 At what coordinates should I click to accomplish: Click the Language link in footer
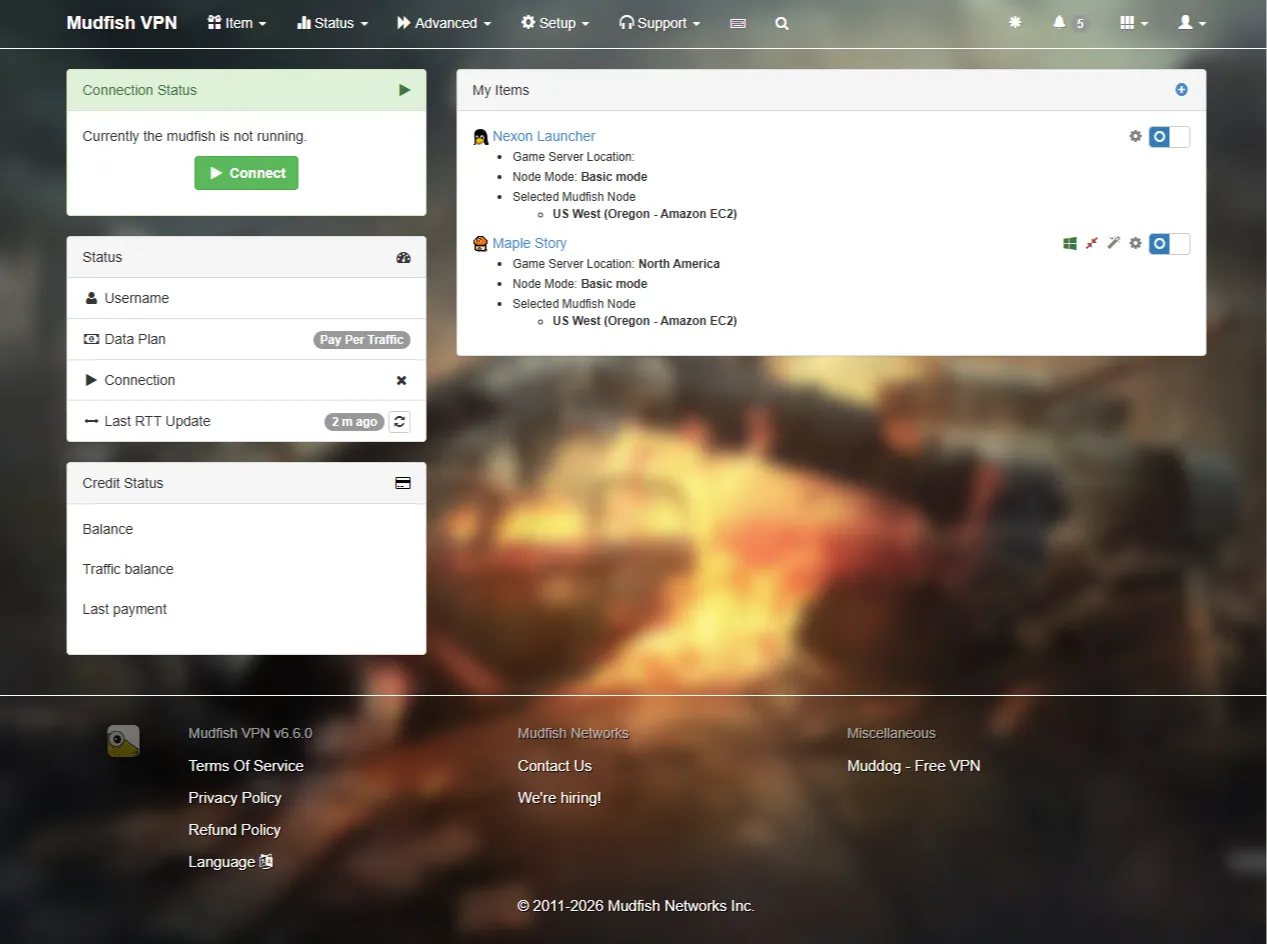pyautogui.click(x=231, y=862)
